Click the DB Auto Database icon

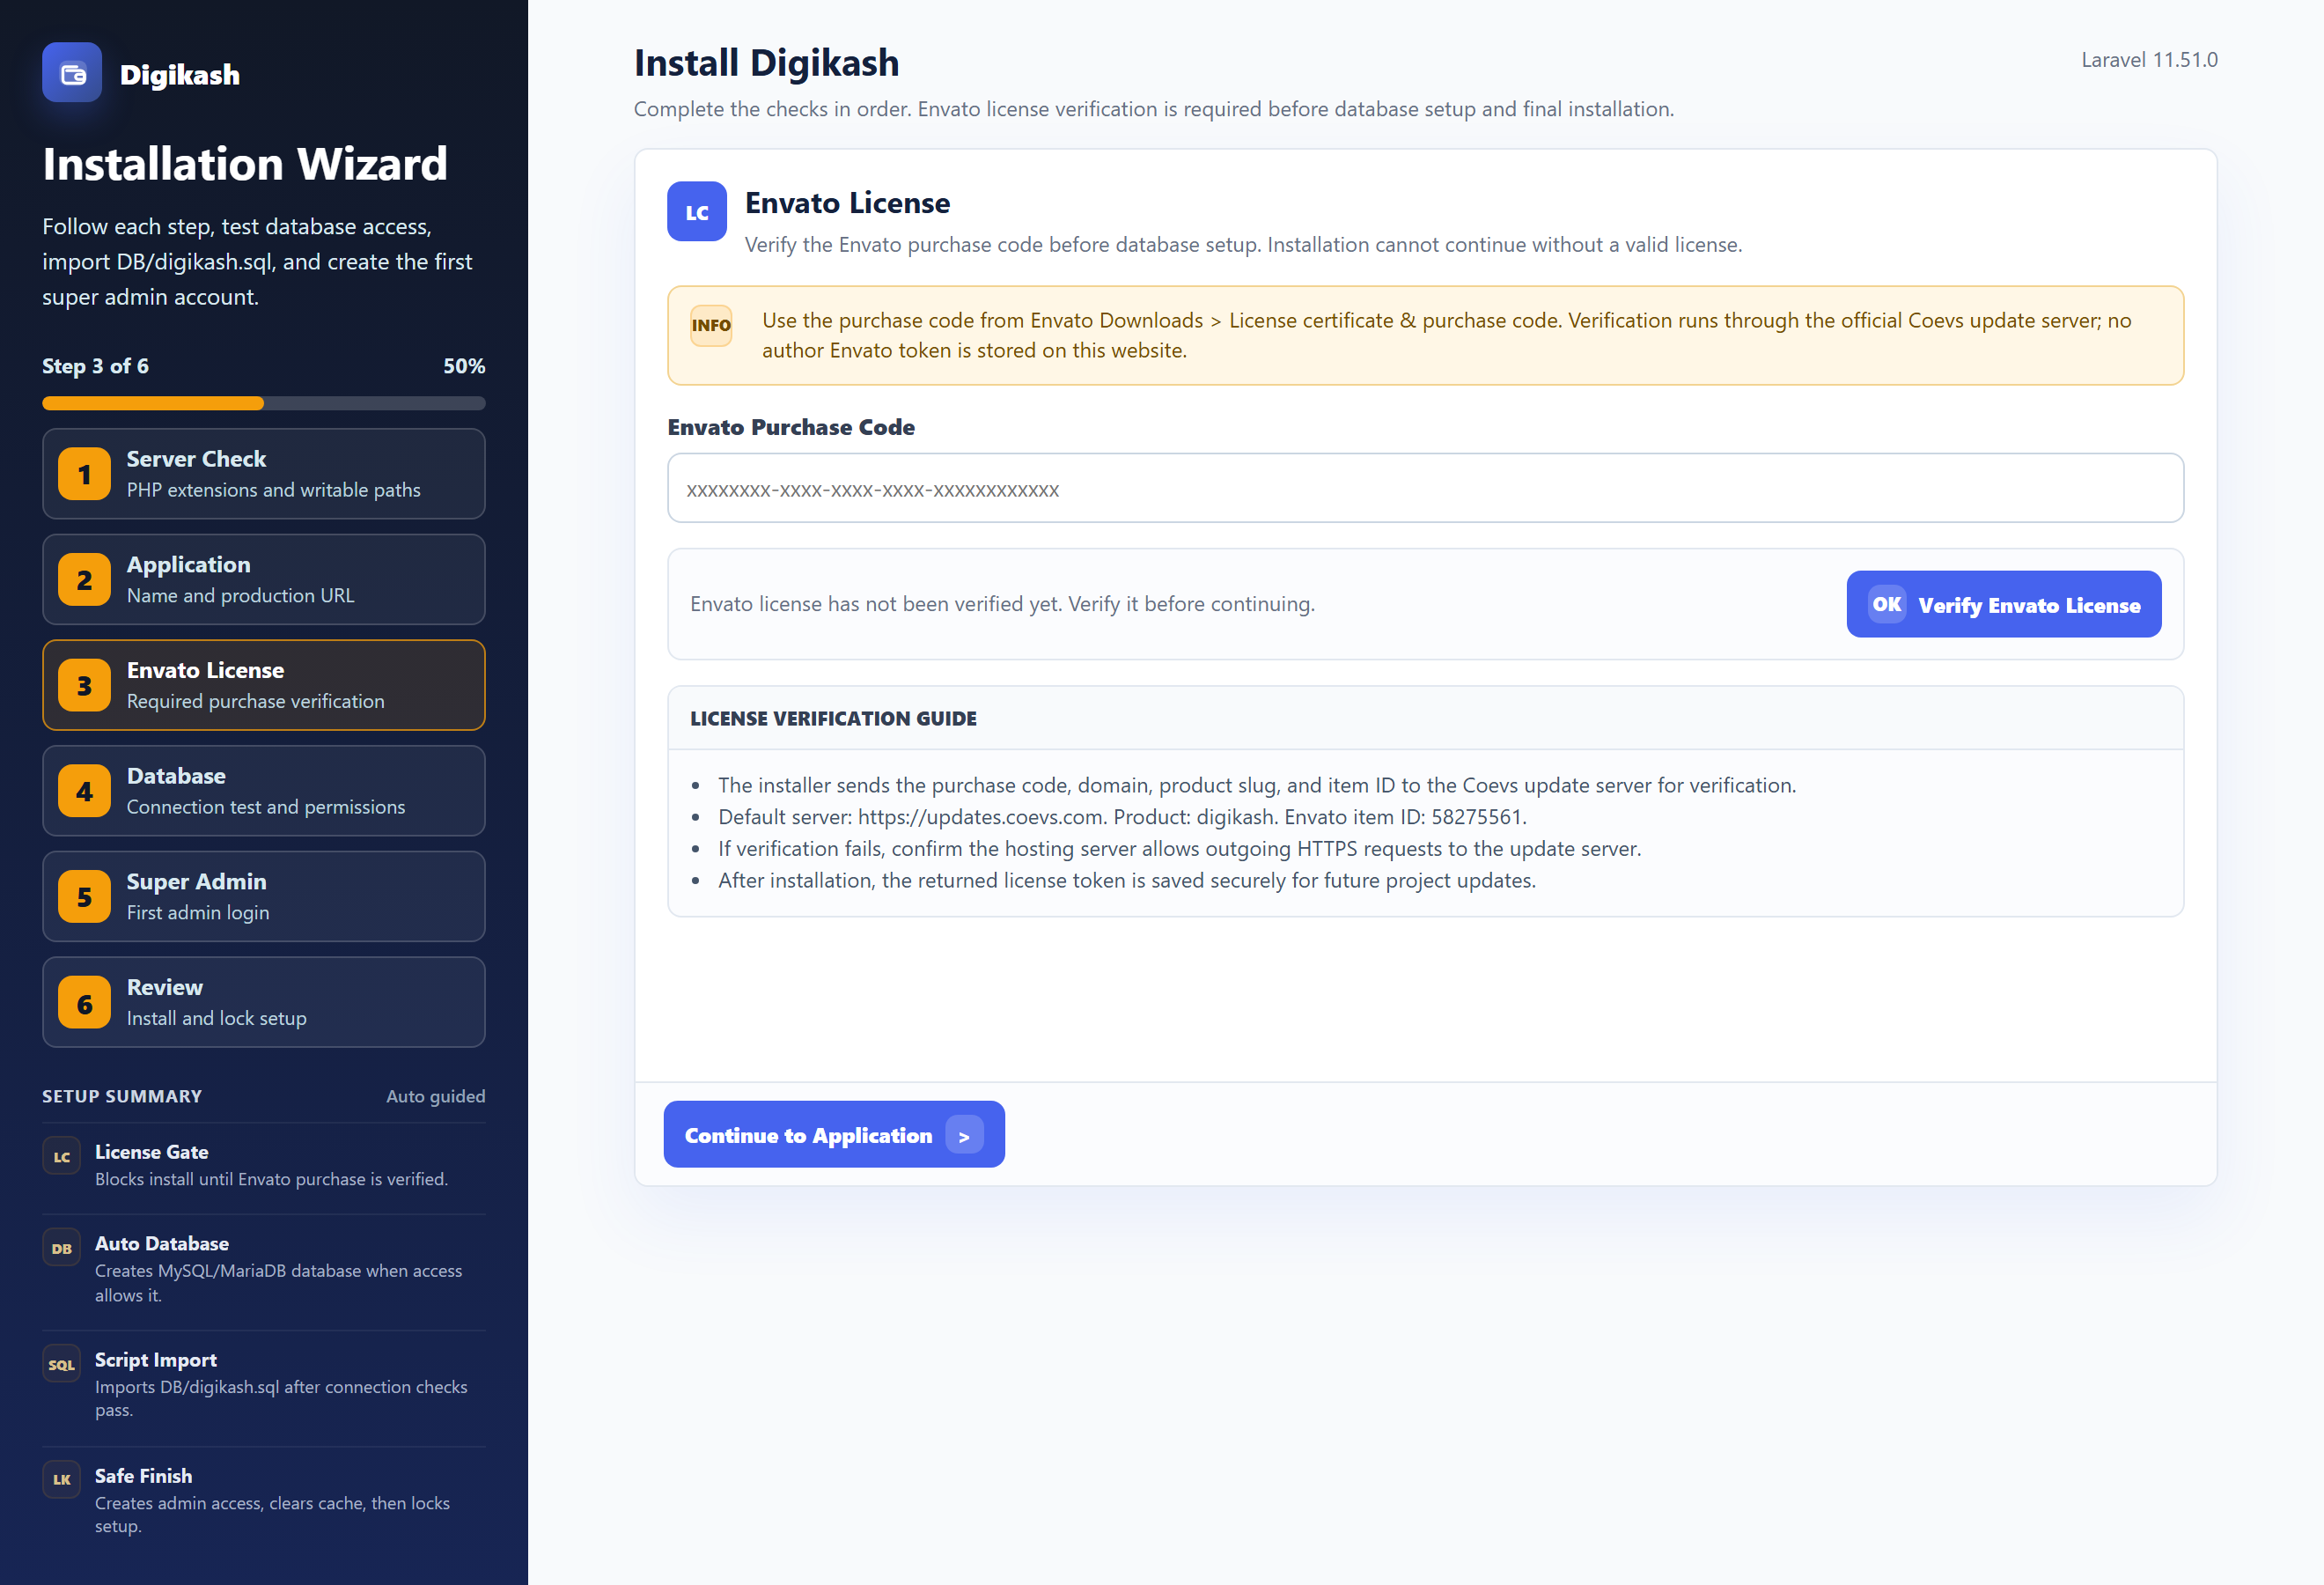pos(62,1248)
